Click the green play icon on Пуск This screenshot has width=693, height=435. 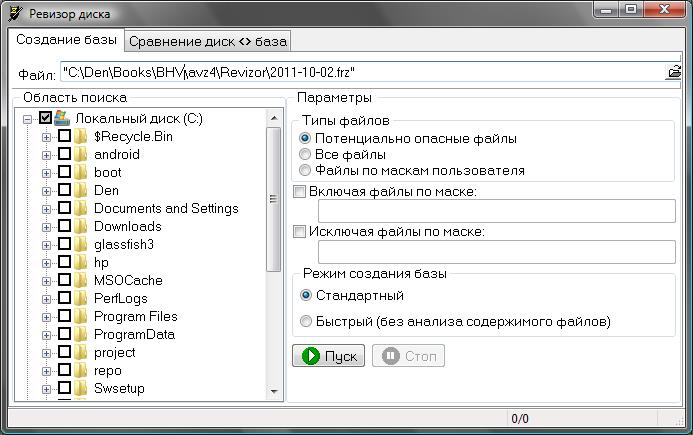(310, 356)
